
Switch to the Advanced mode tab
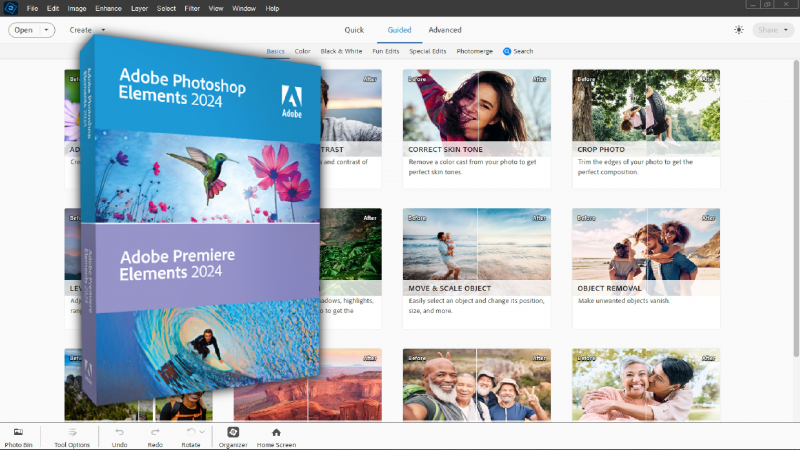coord(445,30)
